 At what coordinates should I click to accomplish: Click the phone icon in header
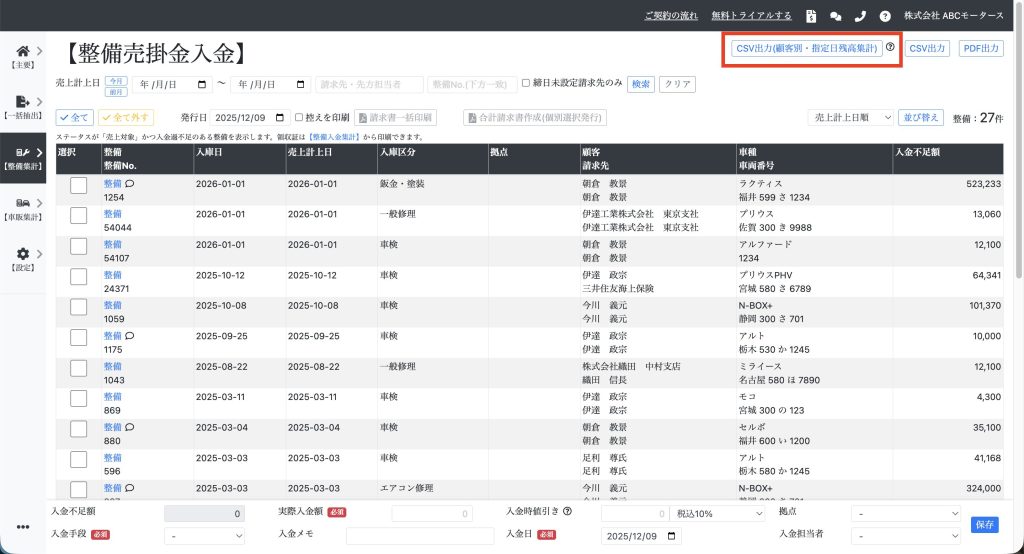pyautogui.click(x=860, y=16)
